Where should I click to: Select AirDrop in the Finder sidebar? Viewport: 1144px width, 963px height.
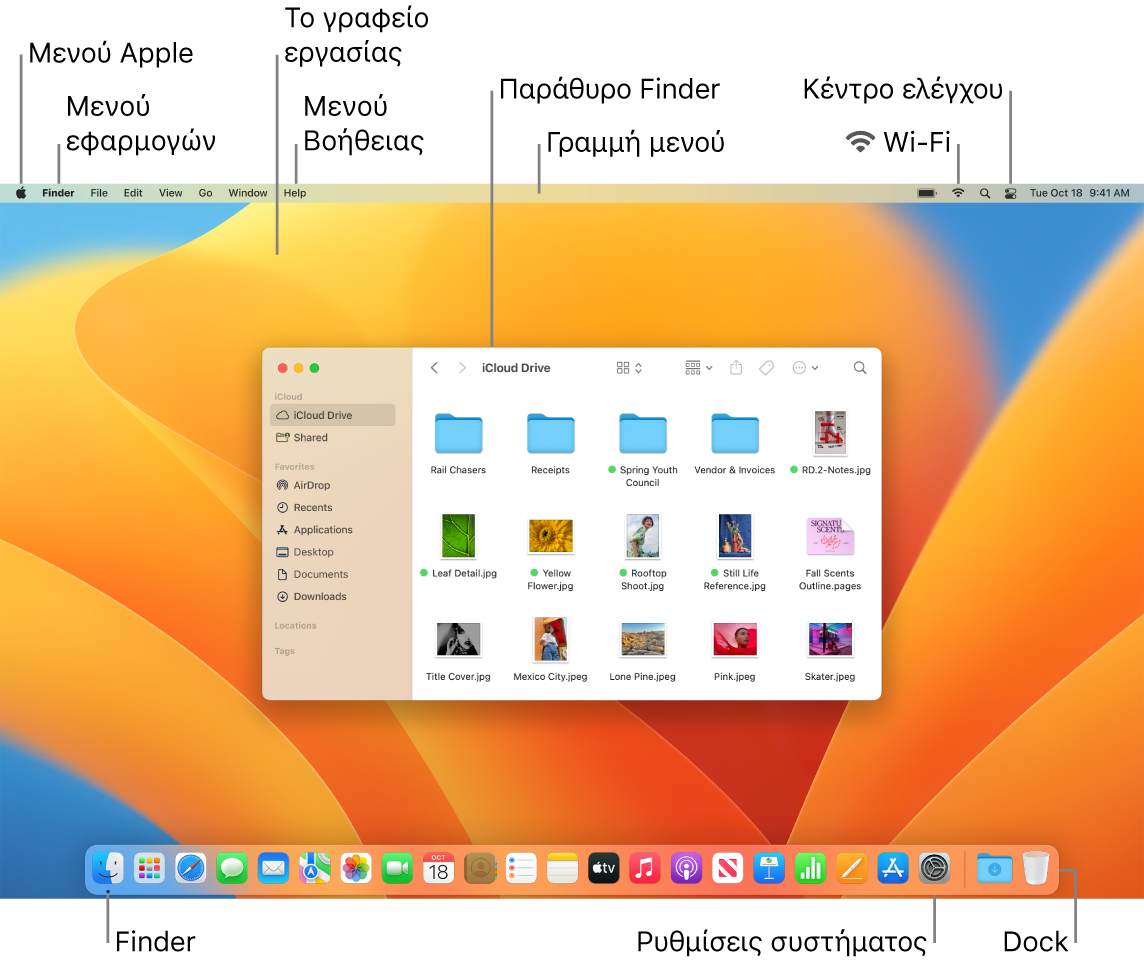coord(312,485)
